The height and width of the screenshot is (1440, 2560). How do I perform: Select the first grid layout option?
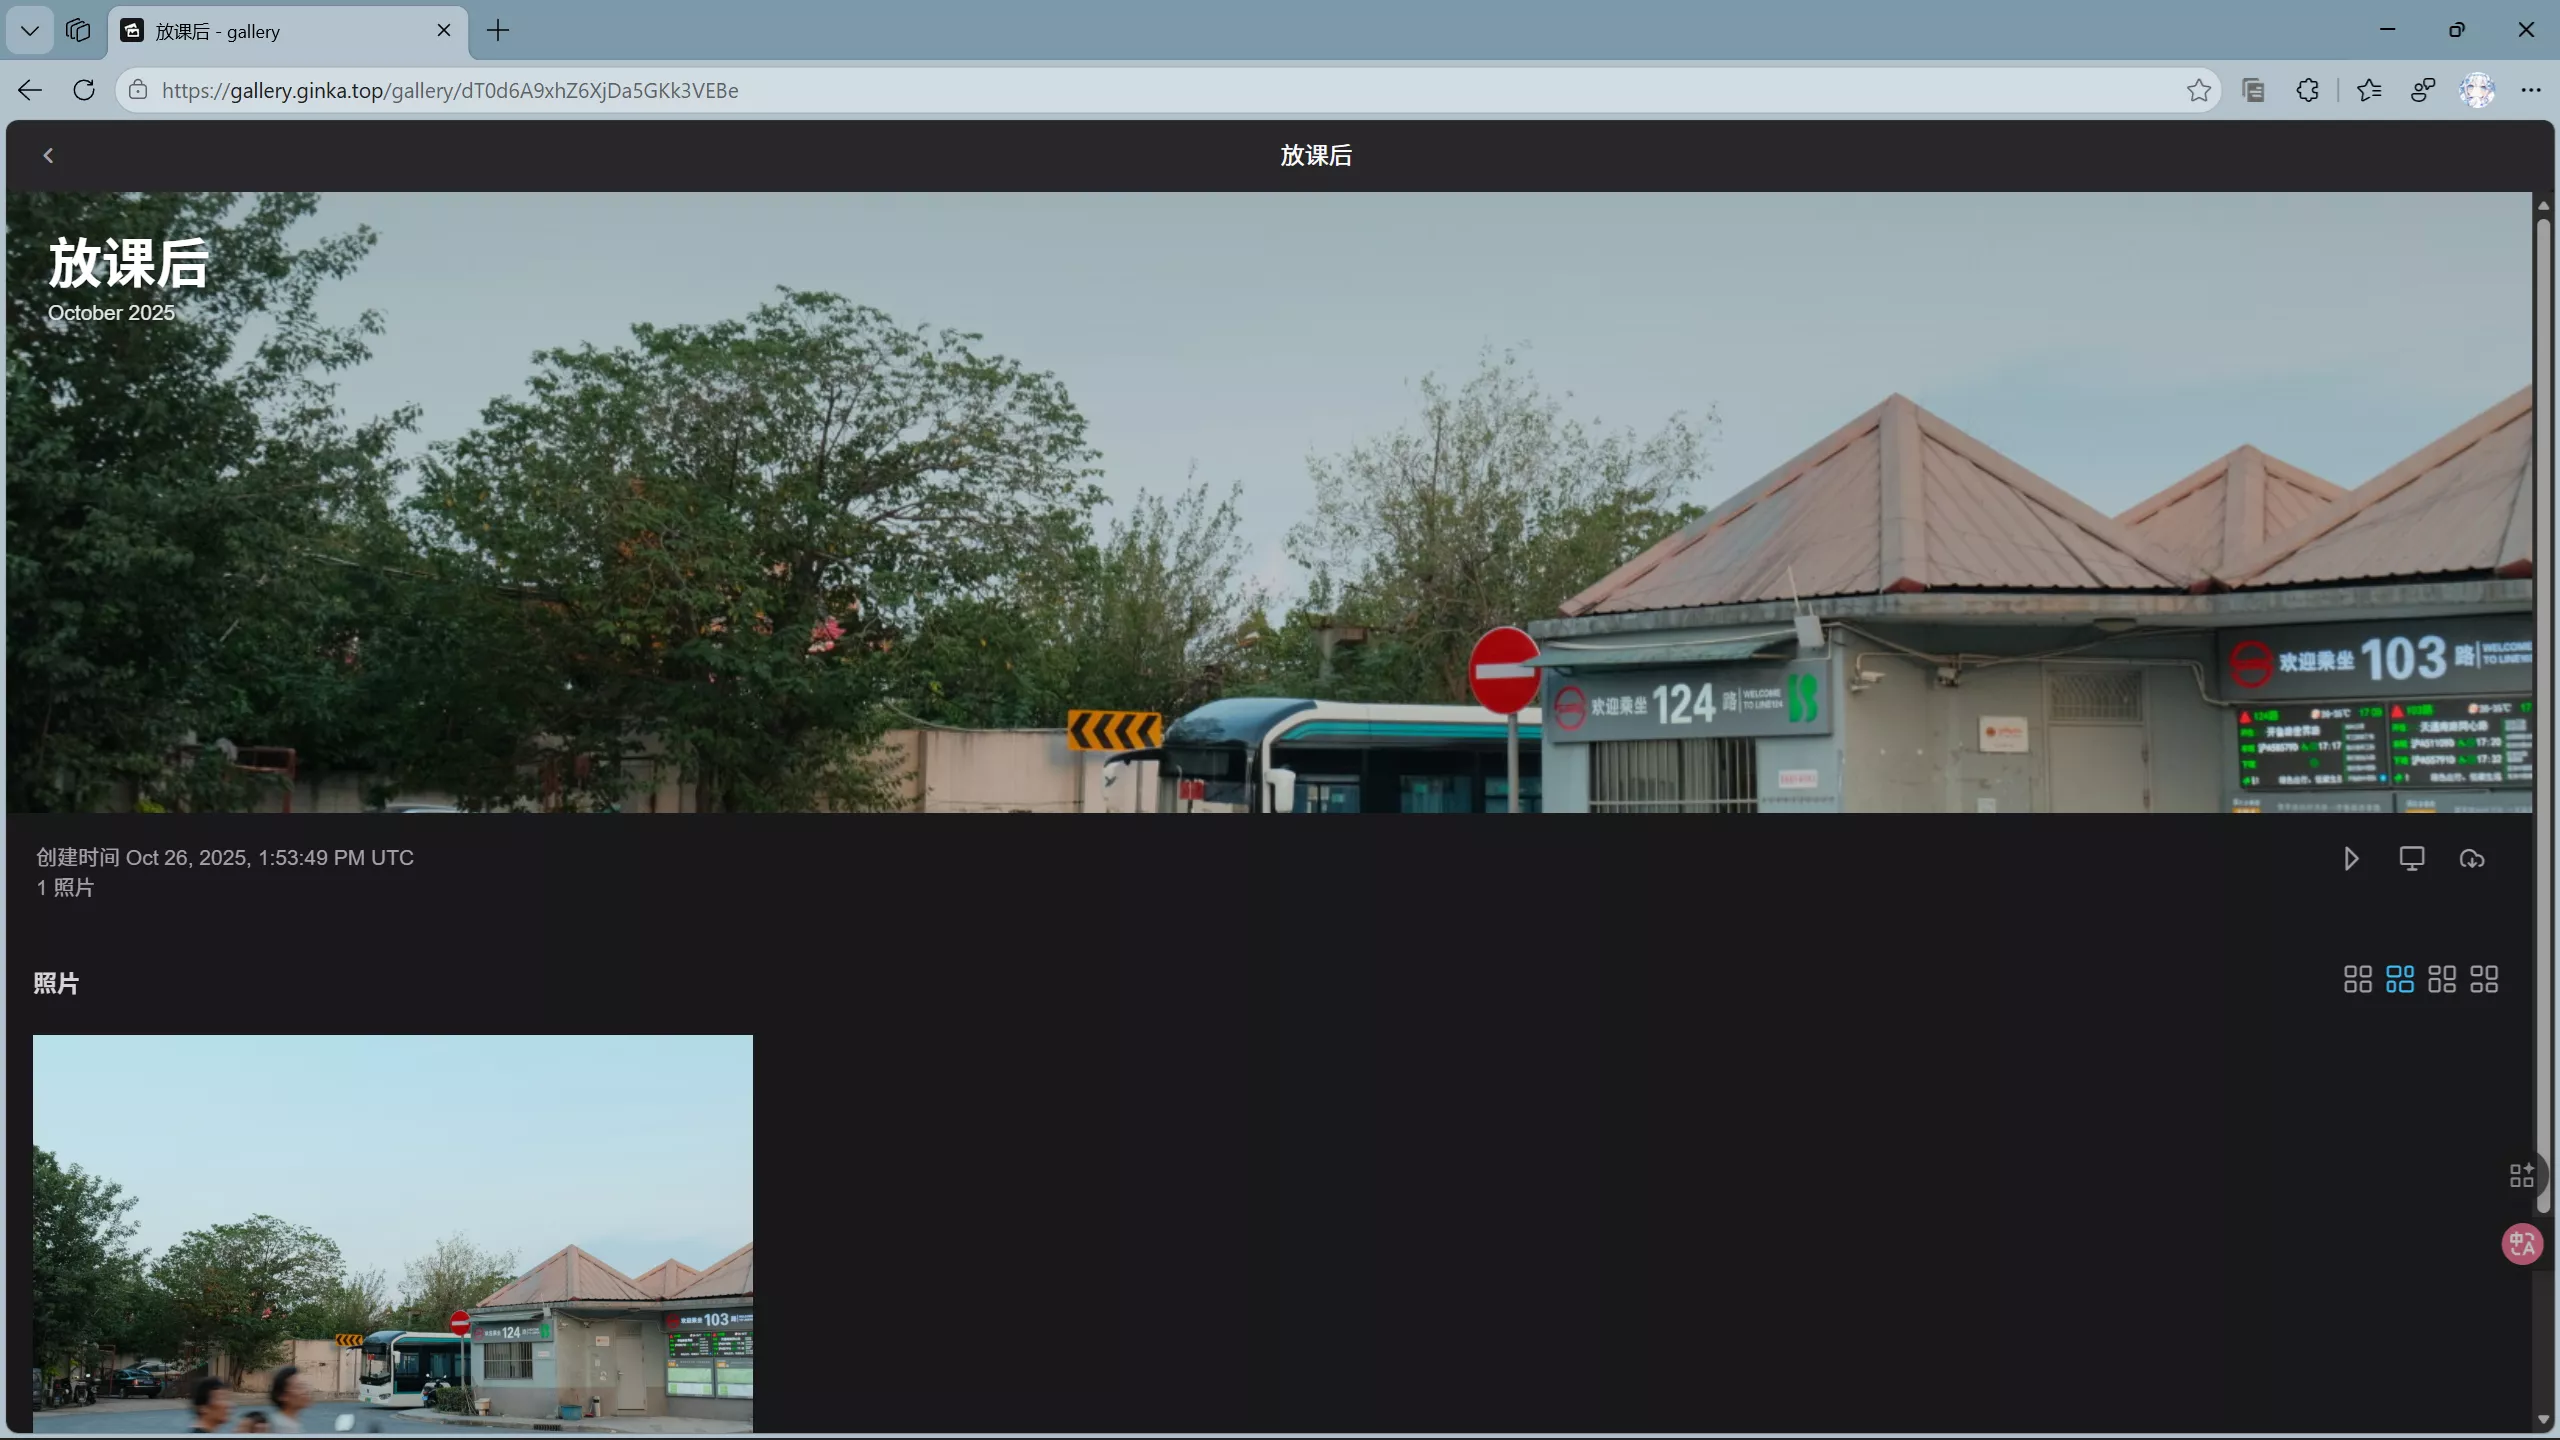coord(2357,979)
